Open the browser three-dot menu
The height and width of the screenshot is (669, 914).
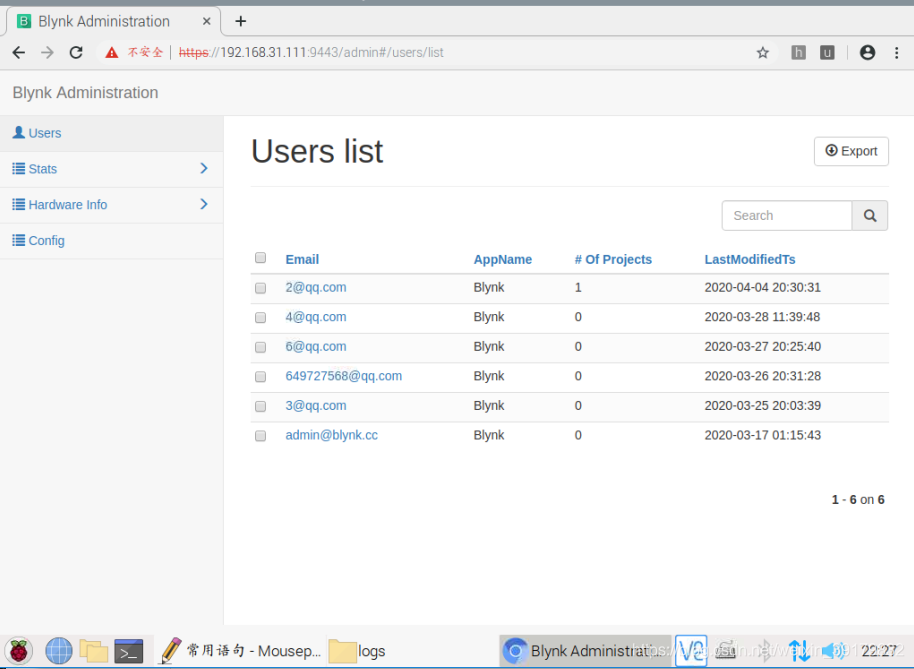pos(897,52)
